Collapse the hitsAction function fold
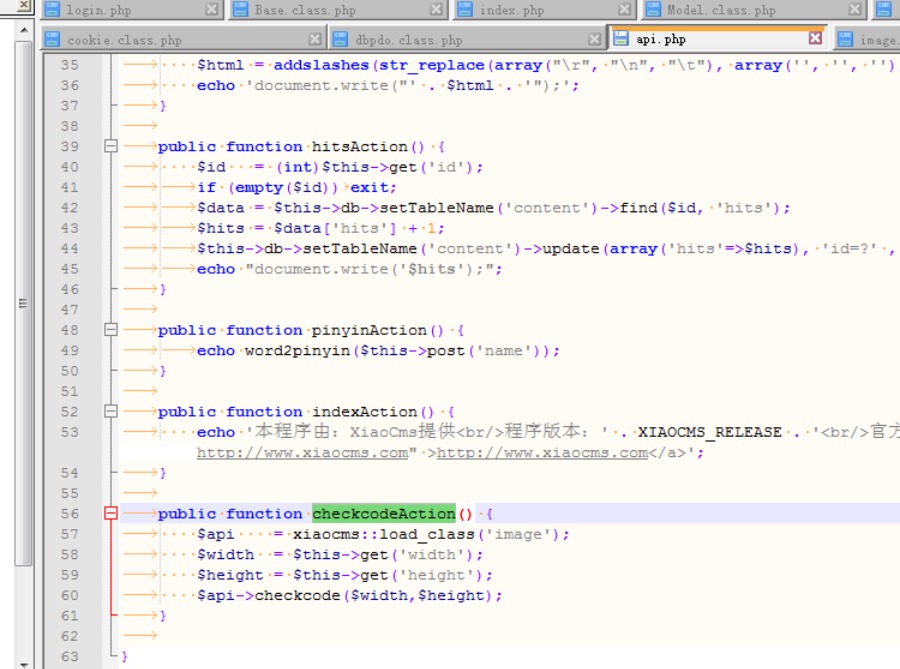 tap(111, 146)
